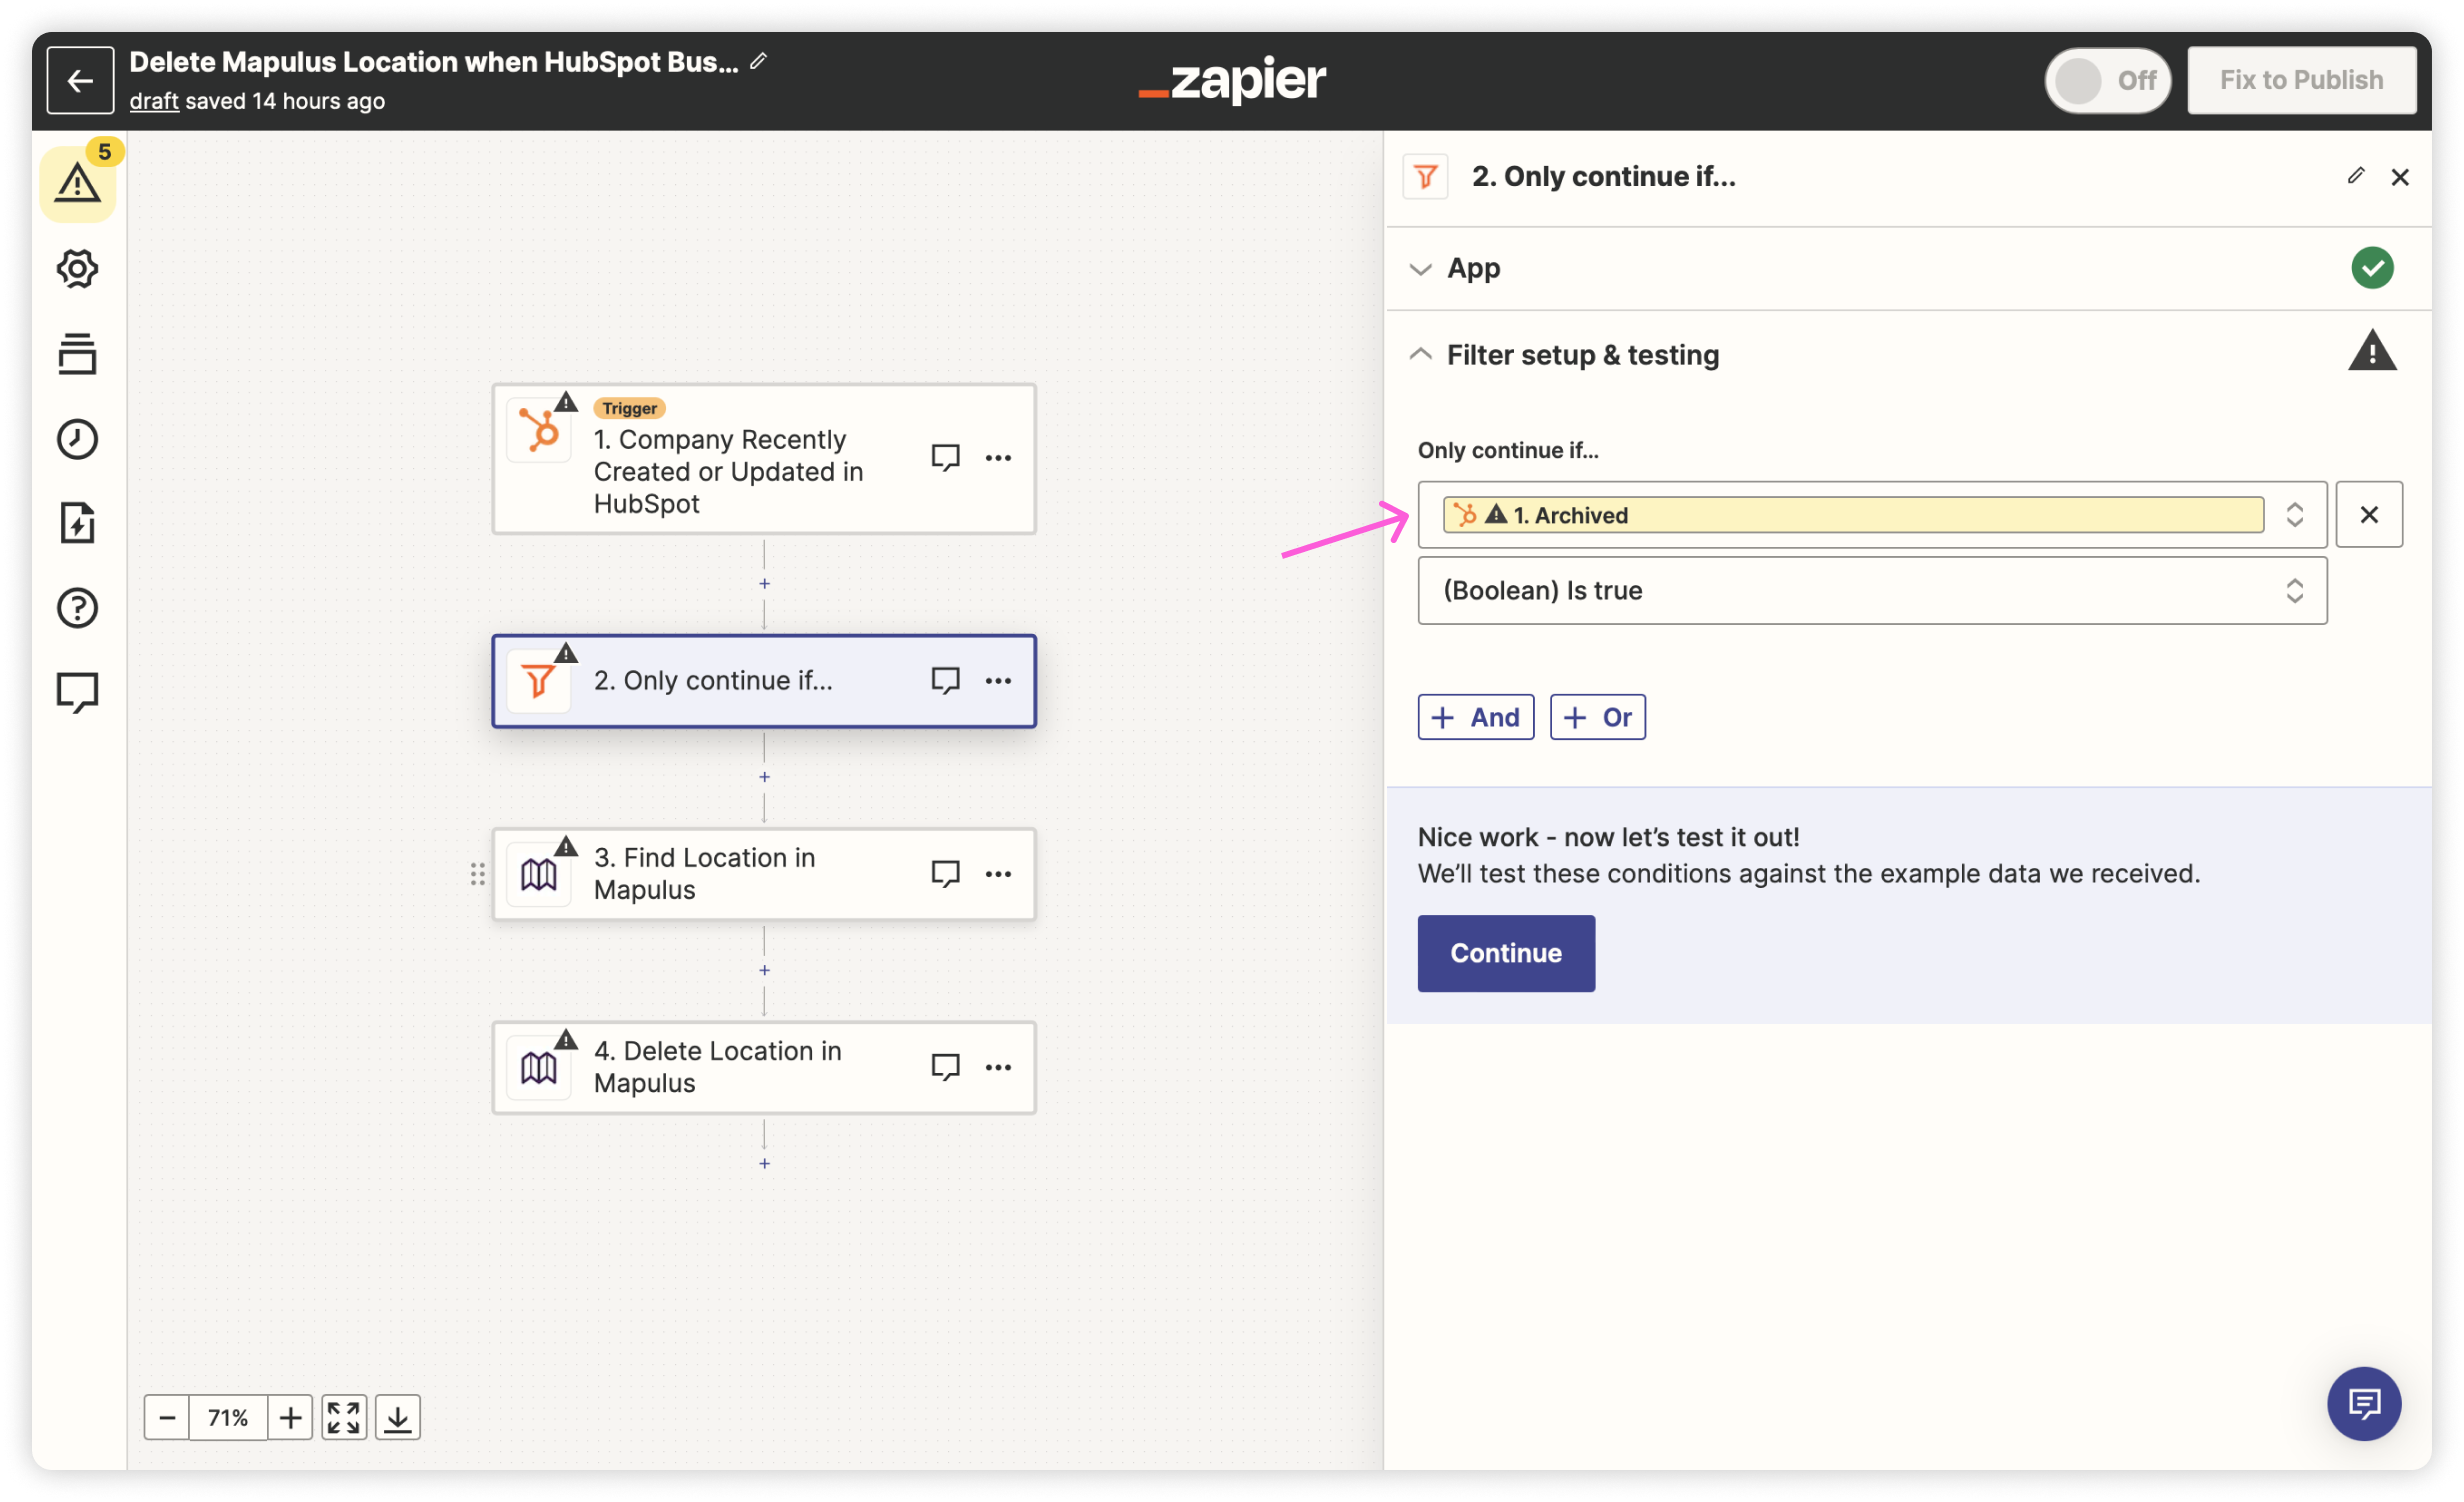
Task: Open the comments icon in sidebar
Action: [x=77, y=692]
